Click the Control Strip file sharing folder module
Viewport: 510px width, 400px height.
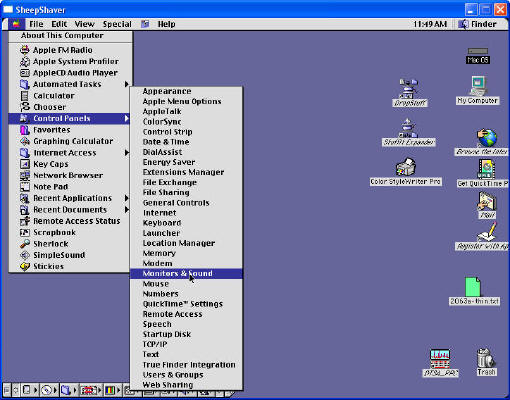pyautogui.click(x=69, y=390)
